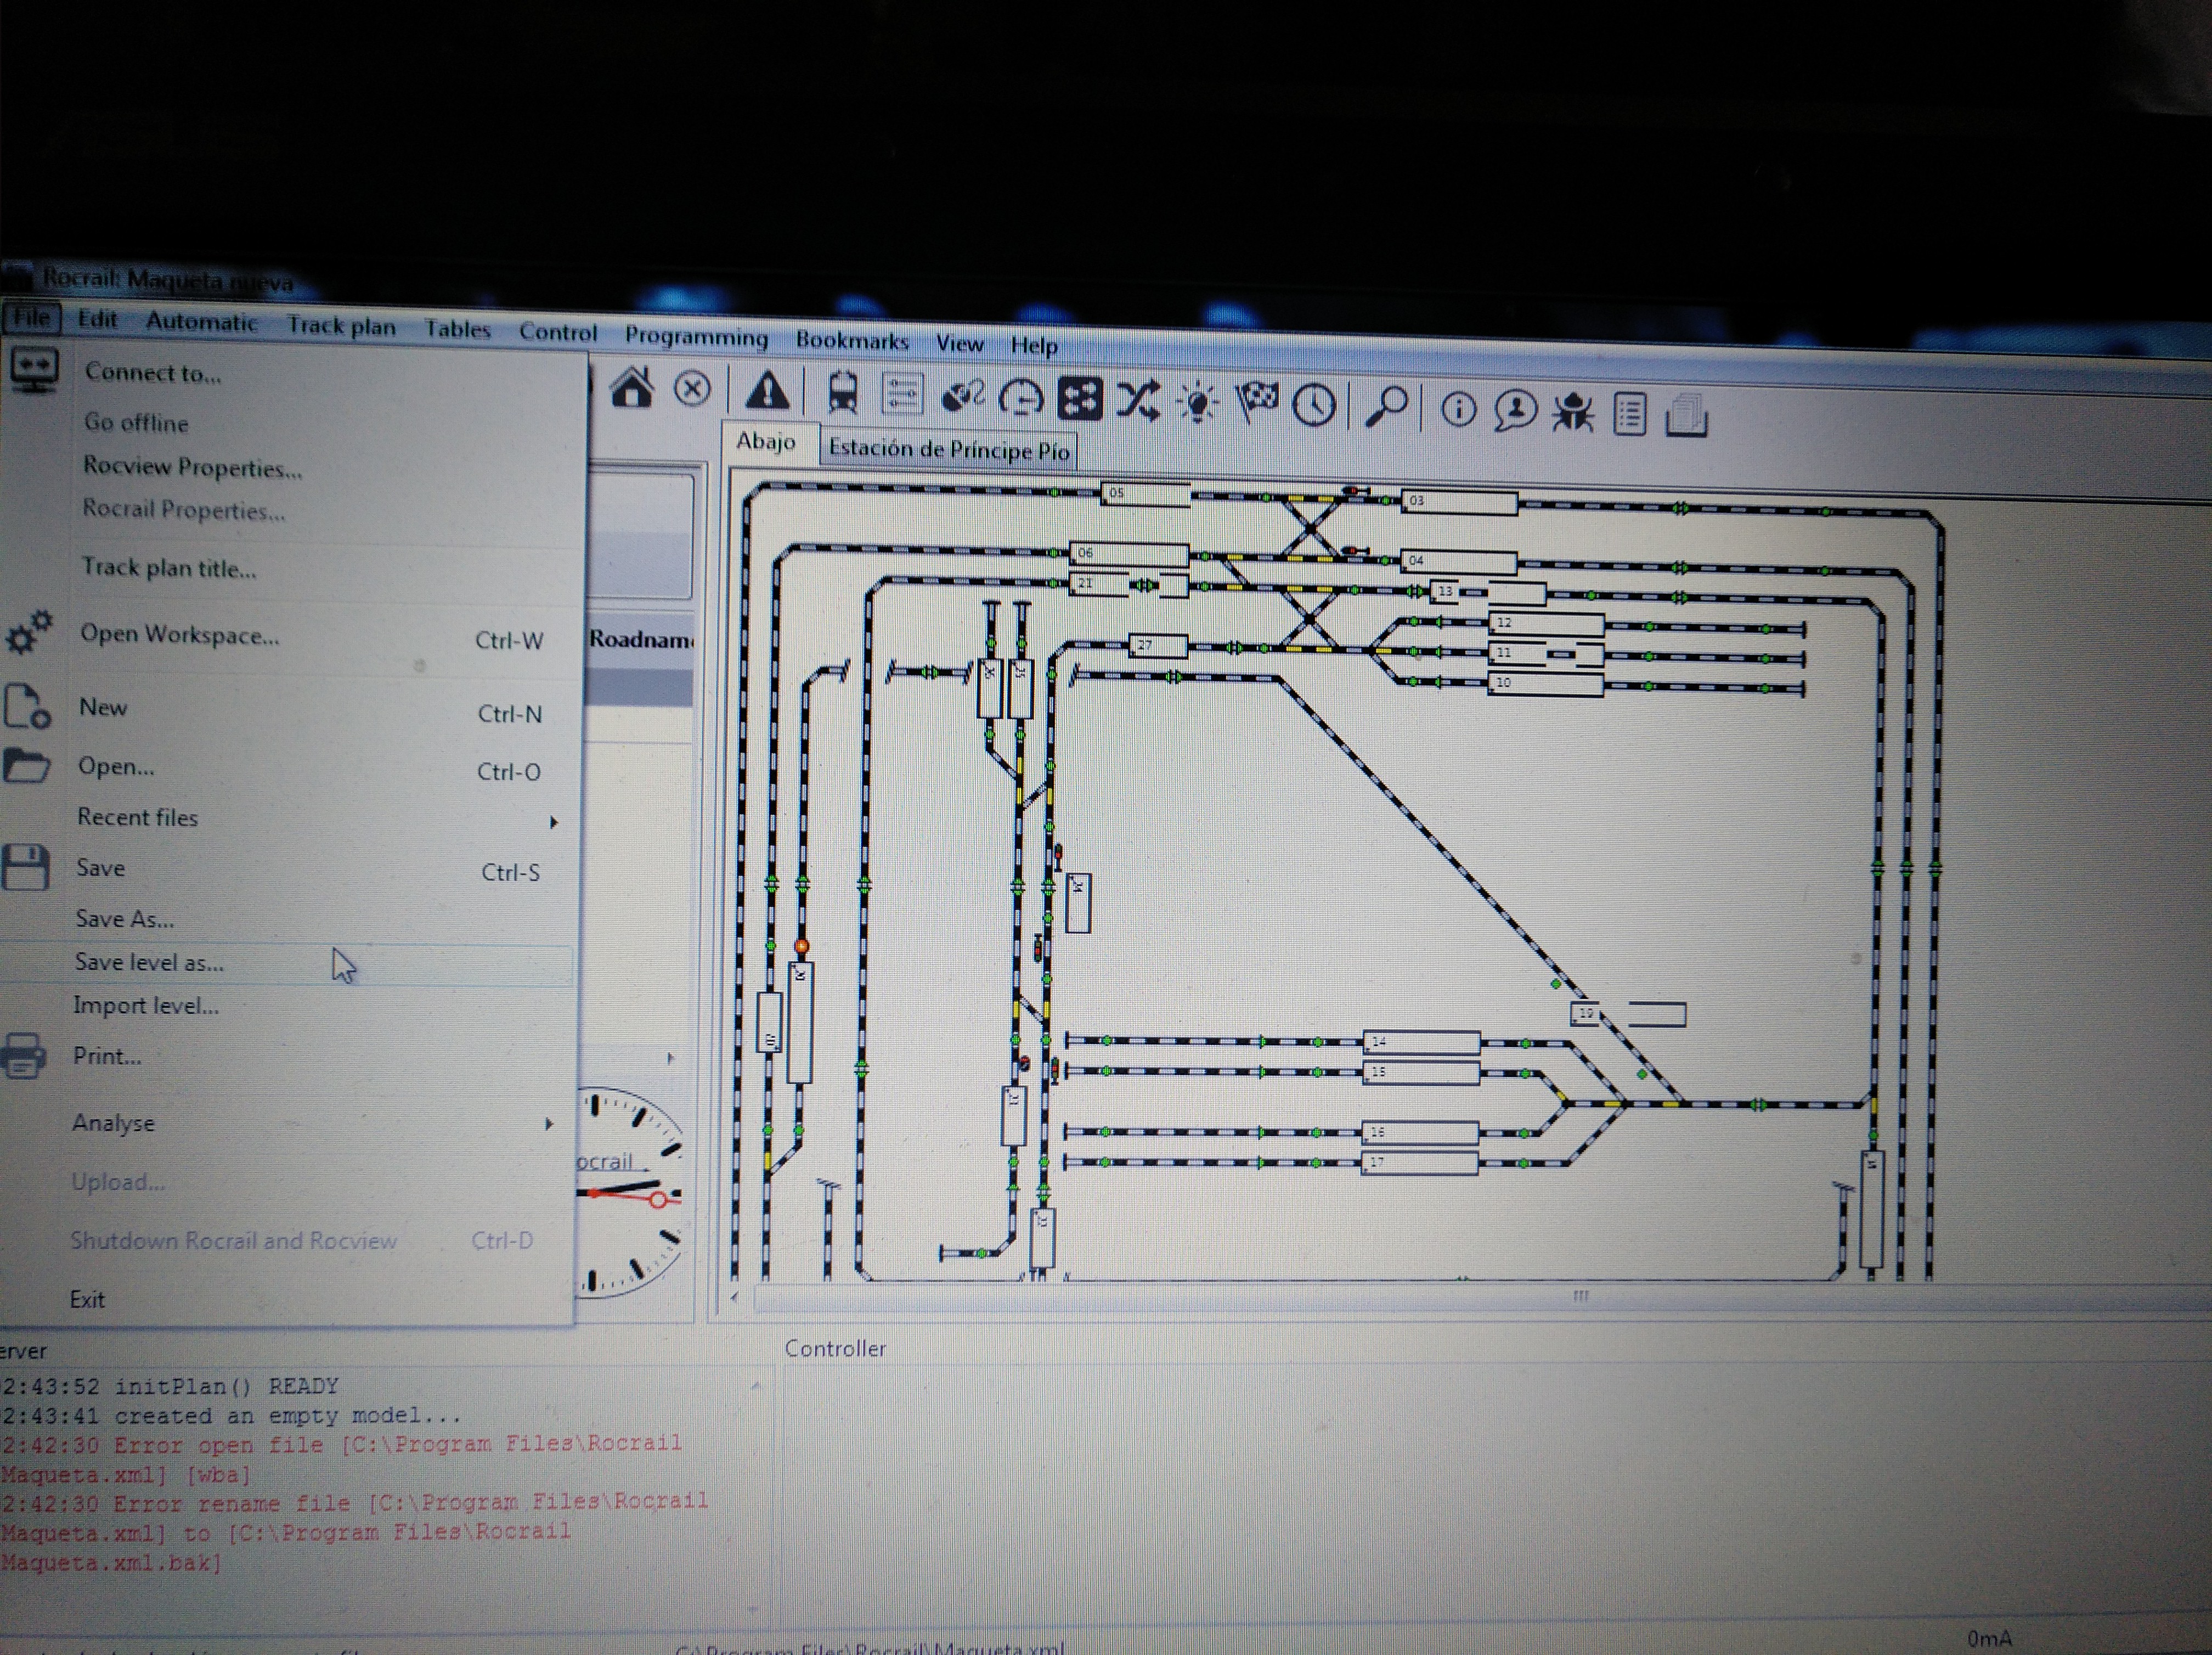Viewport: 2212px width, 1655px height.
Task: Open the Track plan menu
Action: 341,326
